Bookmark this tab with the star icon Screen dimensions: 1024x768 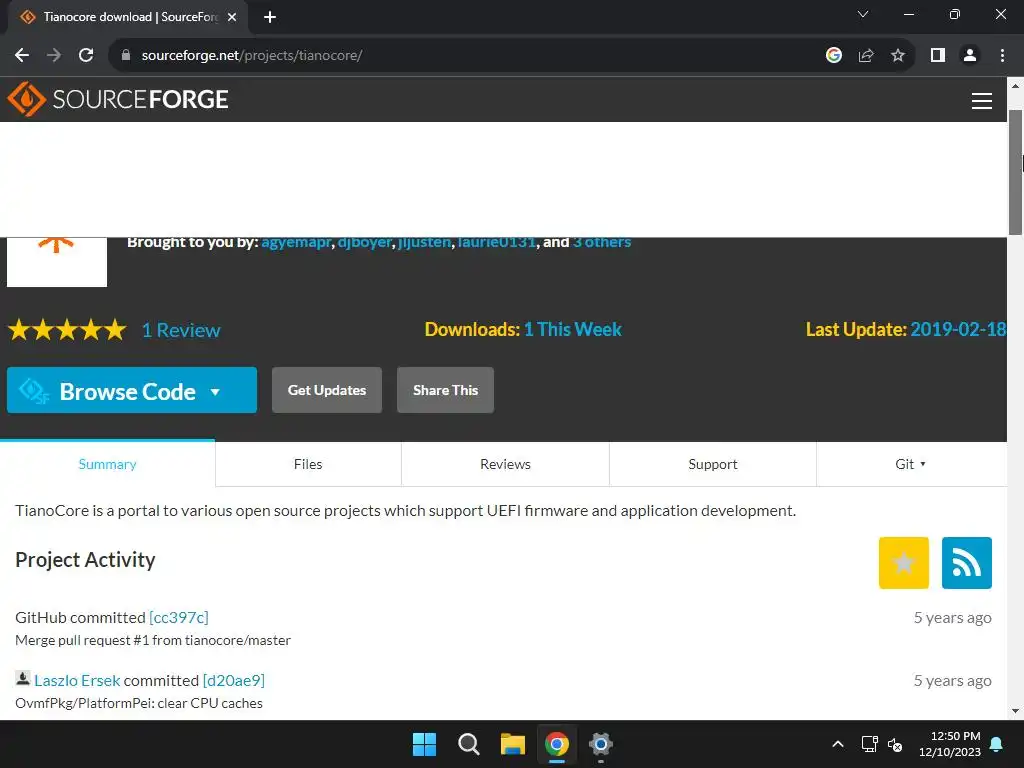[898, 55]
